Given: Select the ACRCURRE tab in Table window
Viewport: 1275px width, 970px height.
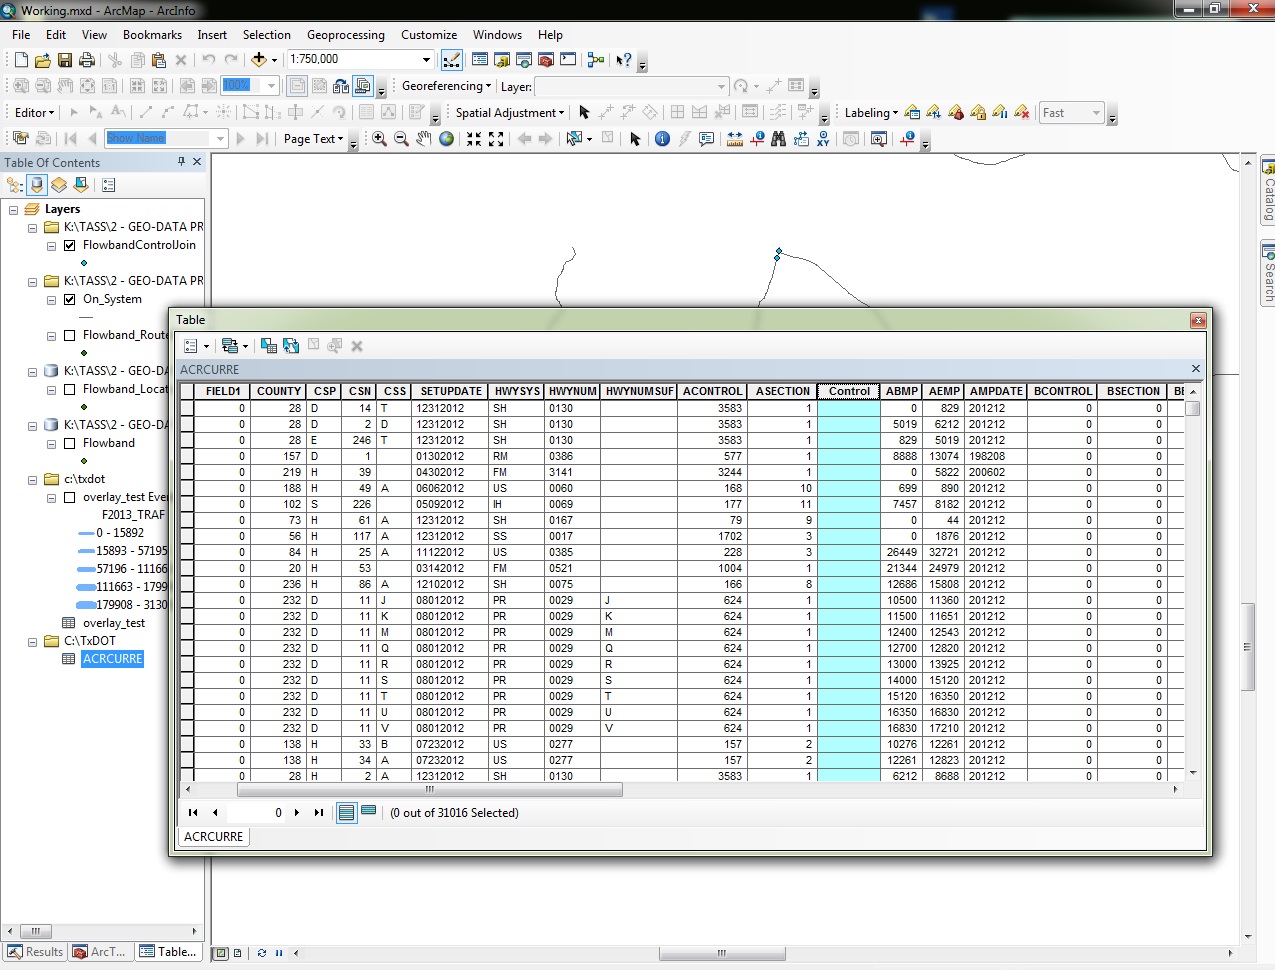Looking at the screenshot, I should 213,837.
